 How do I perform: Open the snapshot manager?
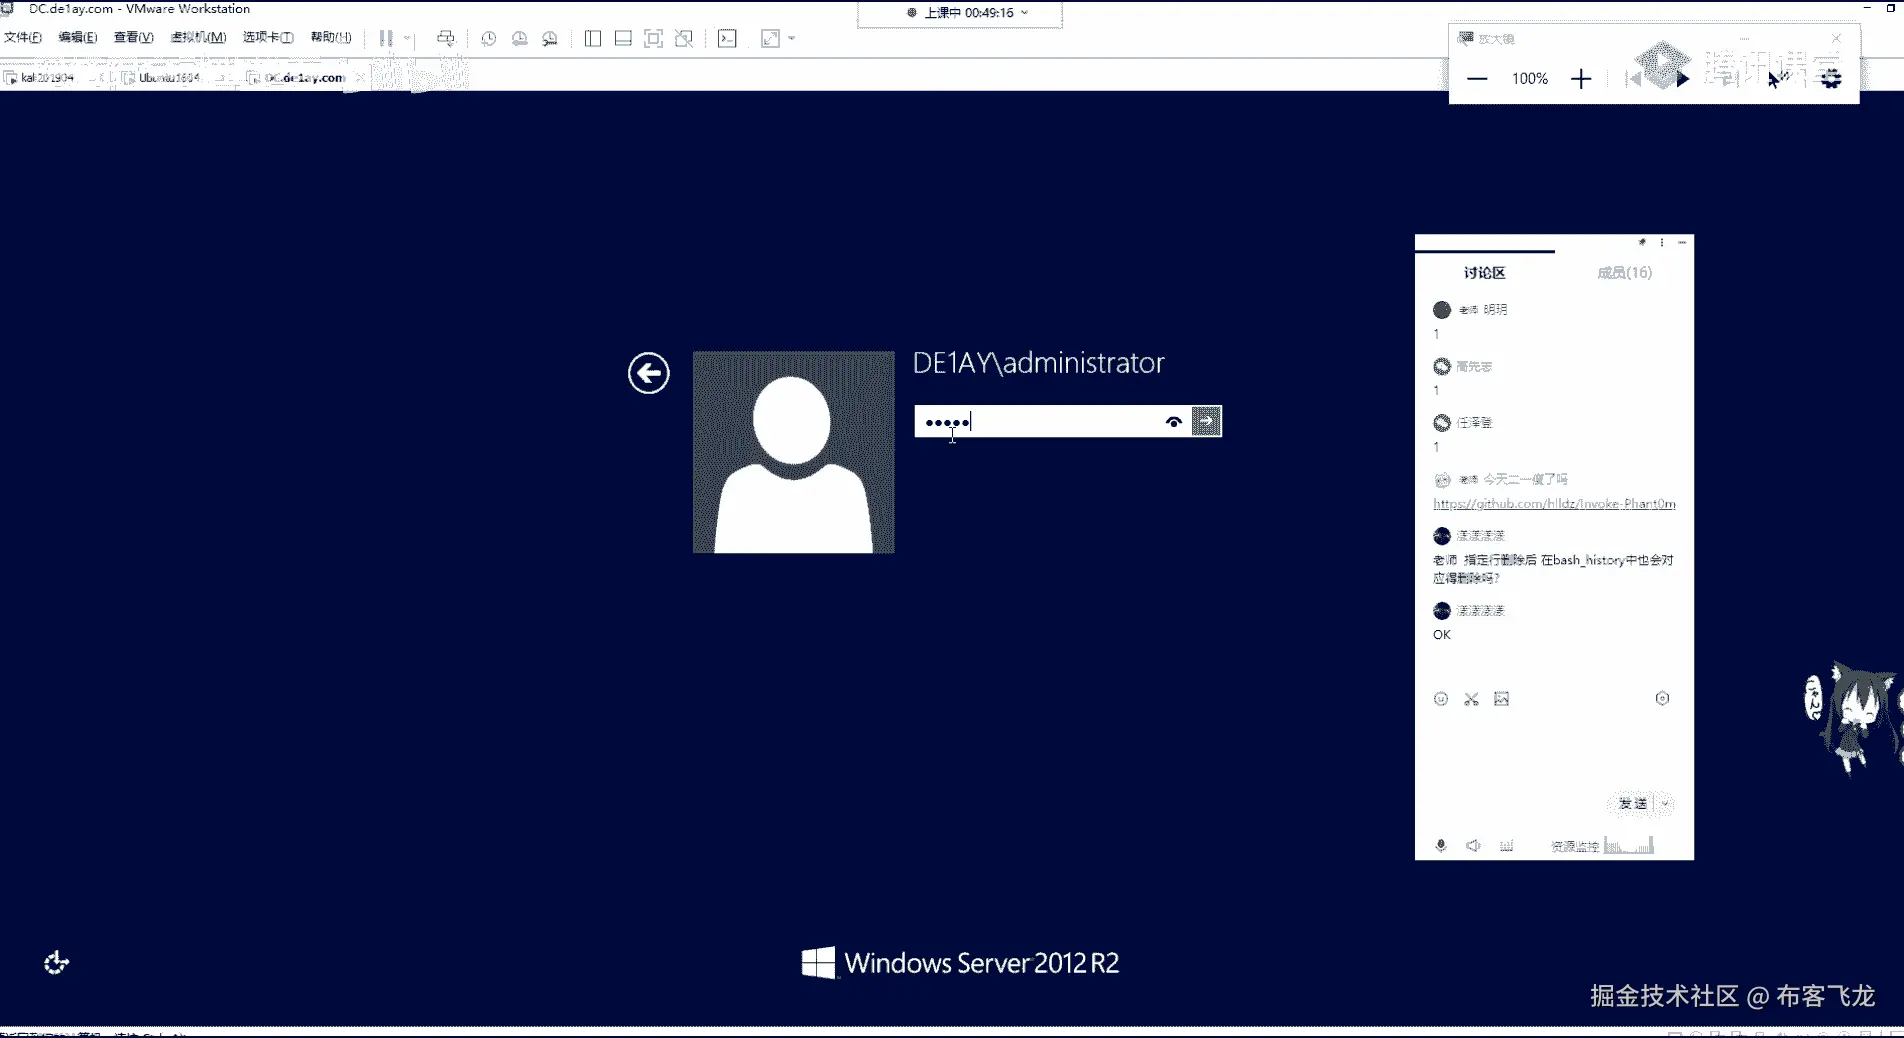pos(550,38)
